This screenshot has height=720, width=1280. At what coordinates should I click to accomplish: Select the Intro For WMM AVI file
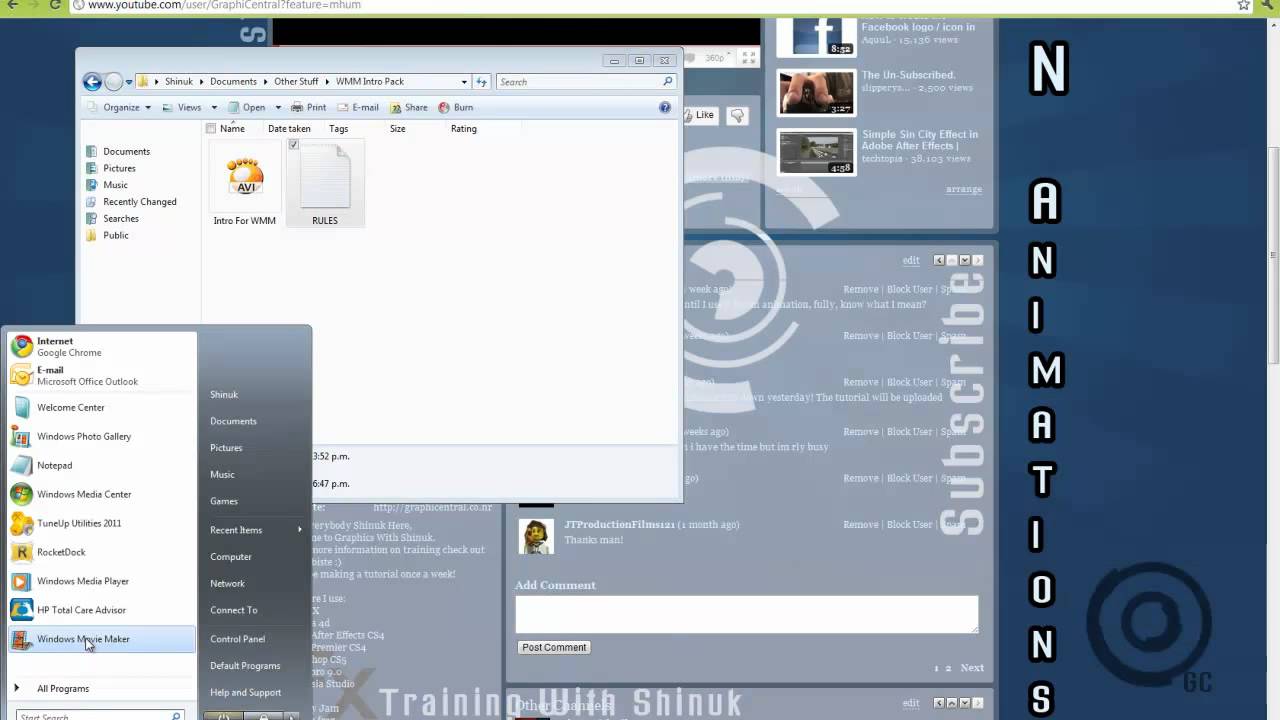[x=245, y=185]
